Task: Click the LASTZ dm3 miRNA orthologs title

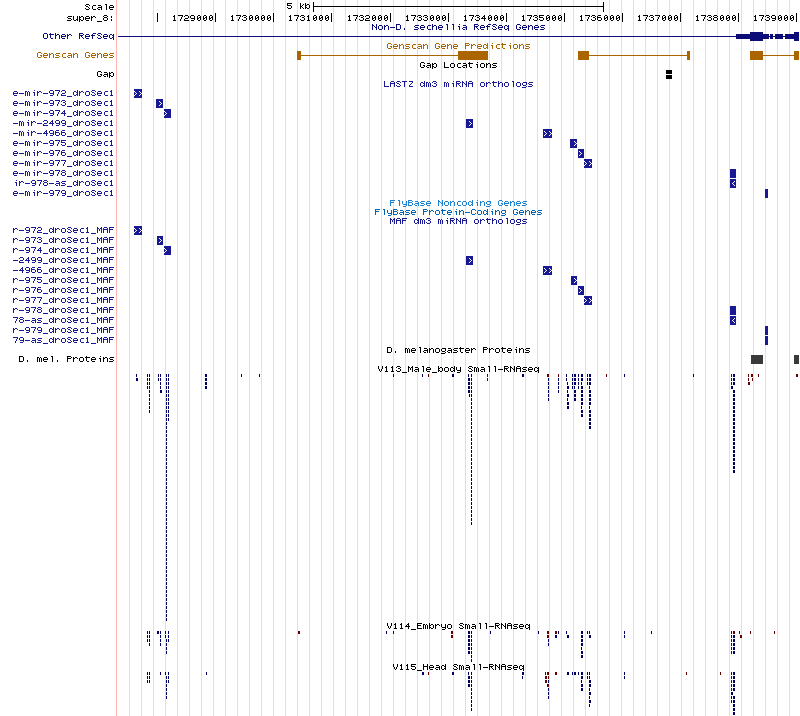Action: point(458,84)
